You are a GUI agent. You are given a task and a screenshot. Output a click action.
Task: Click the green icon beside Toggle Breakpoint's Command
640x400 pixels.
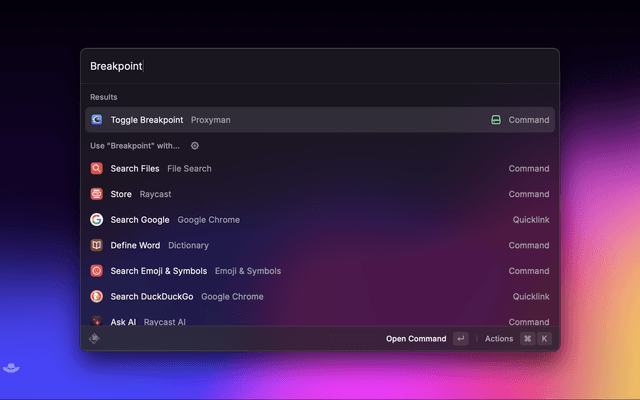(495, 120)
